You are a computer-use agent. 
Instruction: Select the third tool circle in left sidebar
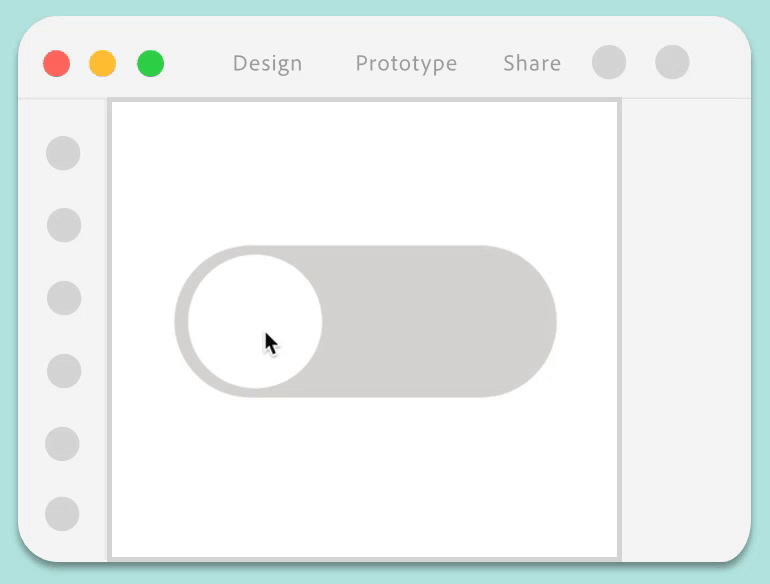click(x=64, y=298)
